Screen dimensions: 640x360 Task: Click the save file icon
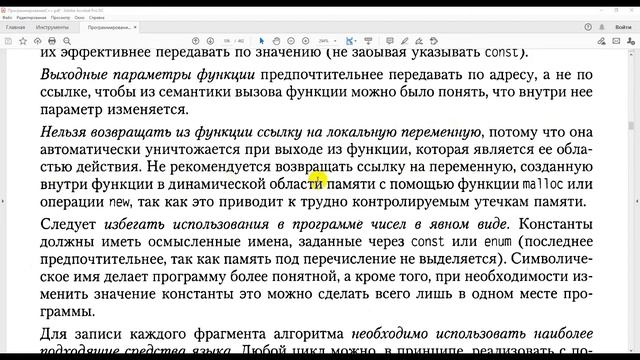pos(8,41)
